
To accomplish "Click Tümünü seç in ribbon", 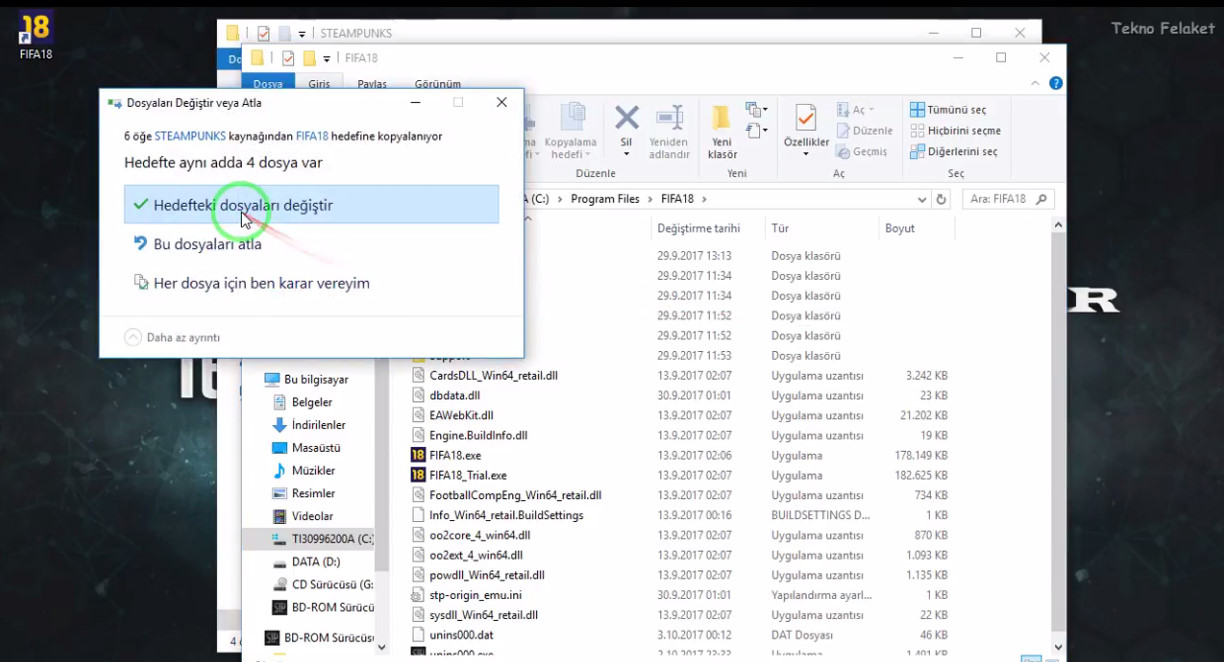I will pos(948,110).
